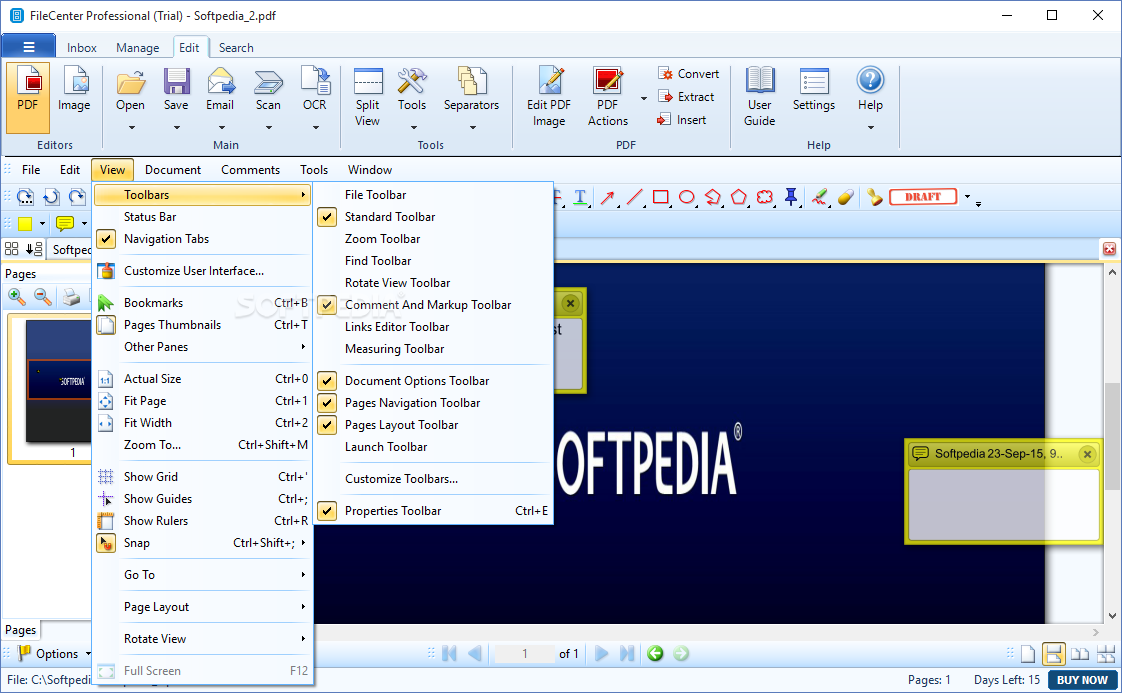This screenshot has width=1122, height=693.
Task: Zoom out on page thumbnails
Action: (43, 296)
